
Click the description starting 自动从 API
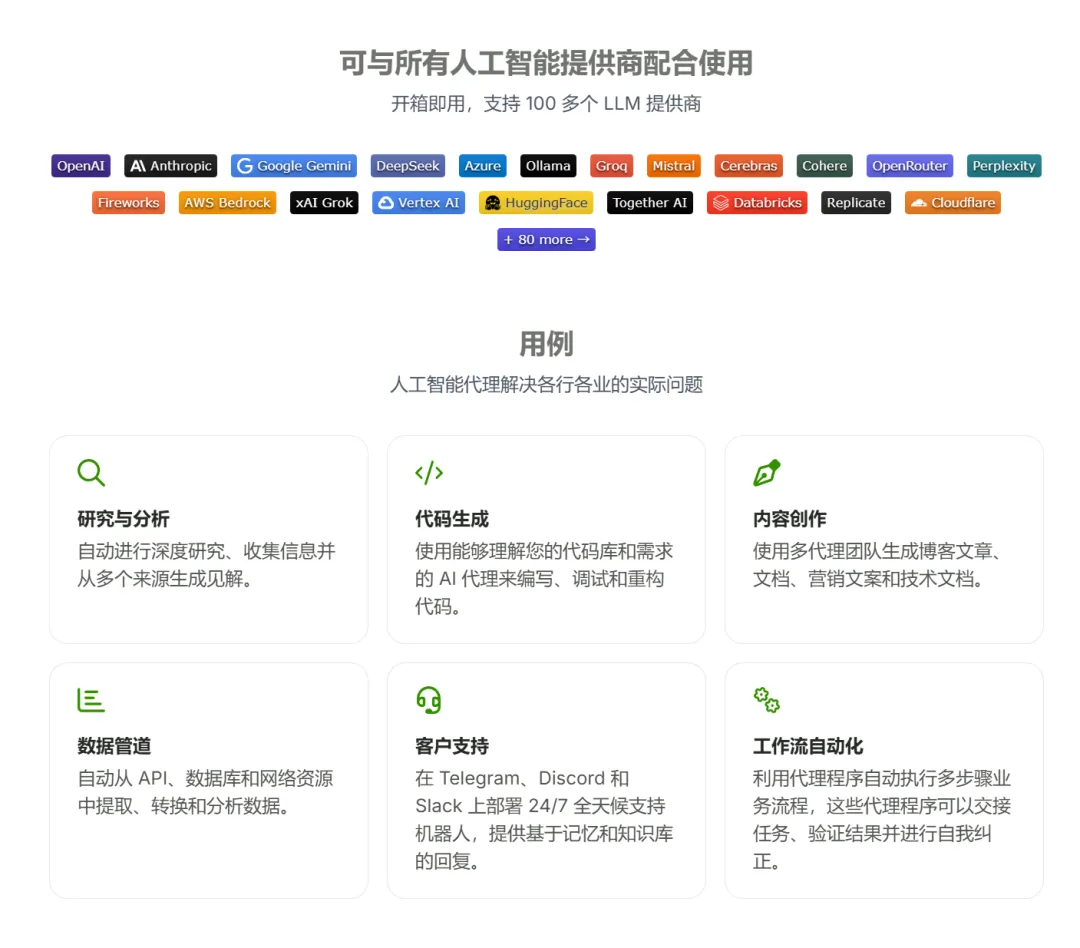click(205, 792)
